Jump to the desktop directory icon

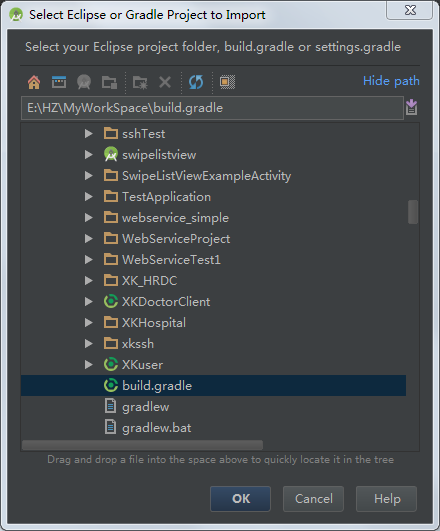pyautogui.click(x=59, y=82)
